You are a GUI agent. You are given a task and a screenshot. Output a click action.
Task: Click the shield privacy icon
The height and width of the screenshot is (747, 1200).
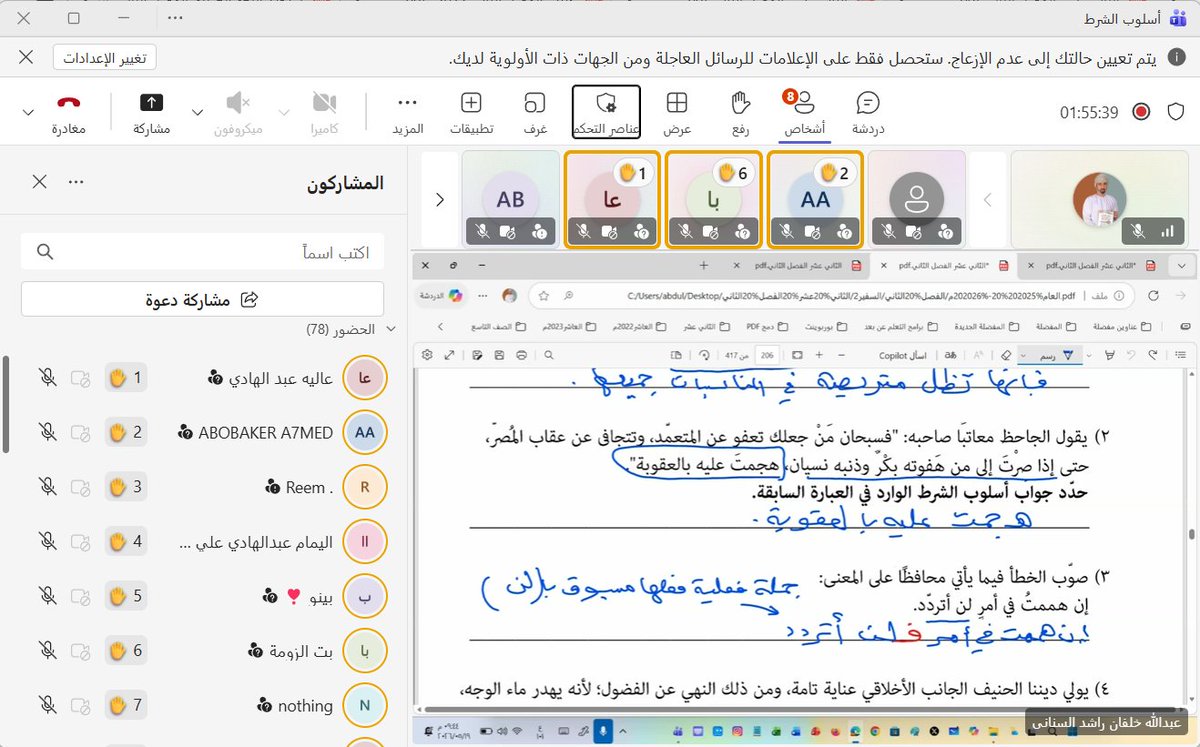click(x=1177, y=112)
